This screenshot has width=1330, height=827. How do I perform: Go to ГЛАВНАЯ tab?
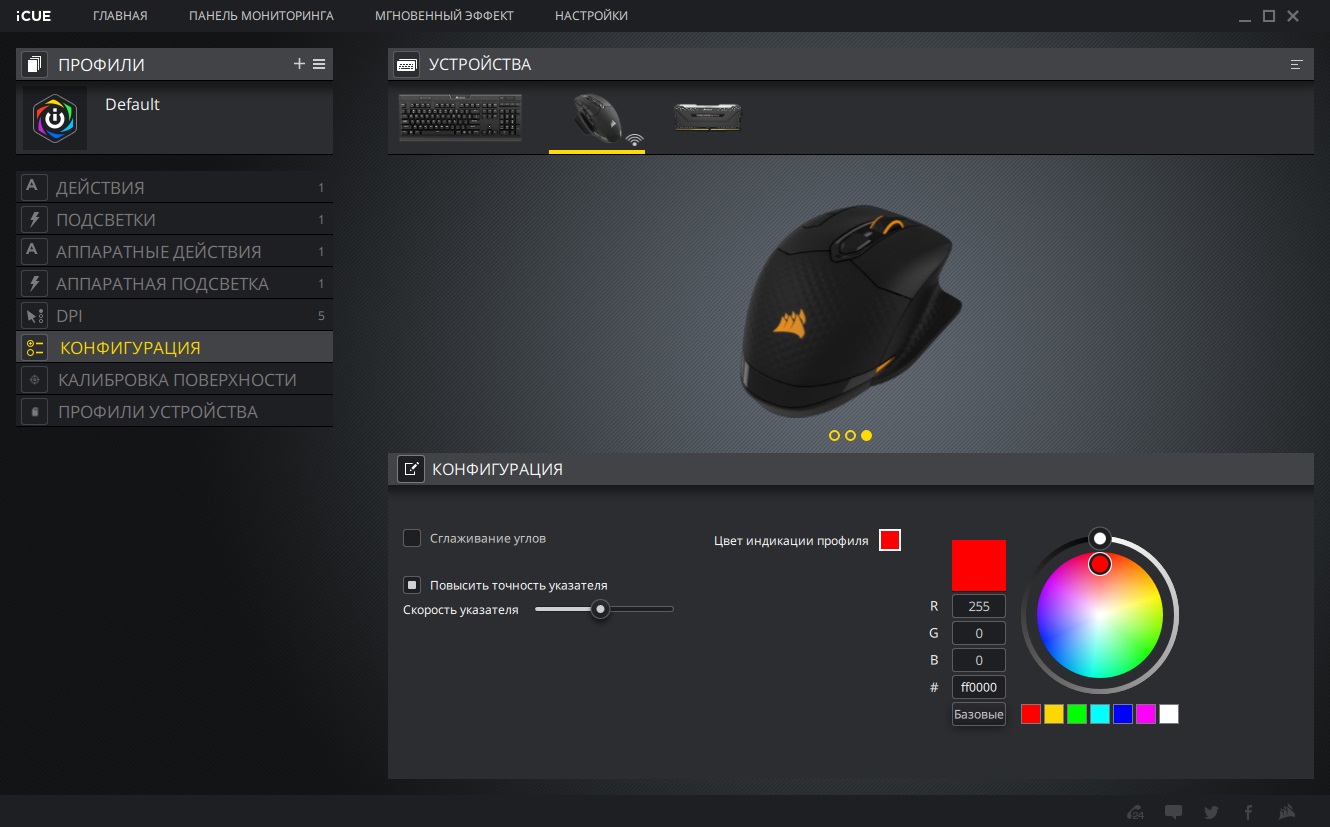point(120,16)
